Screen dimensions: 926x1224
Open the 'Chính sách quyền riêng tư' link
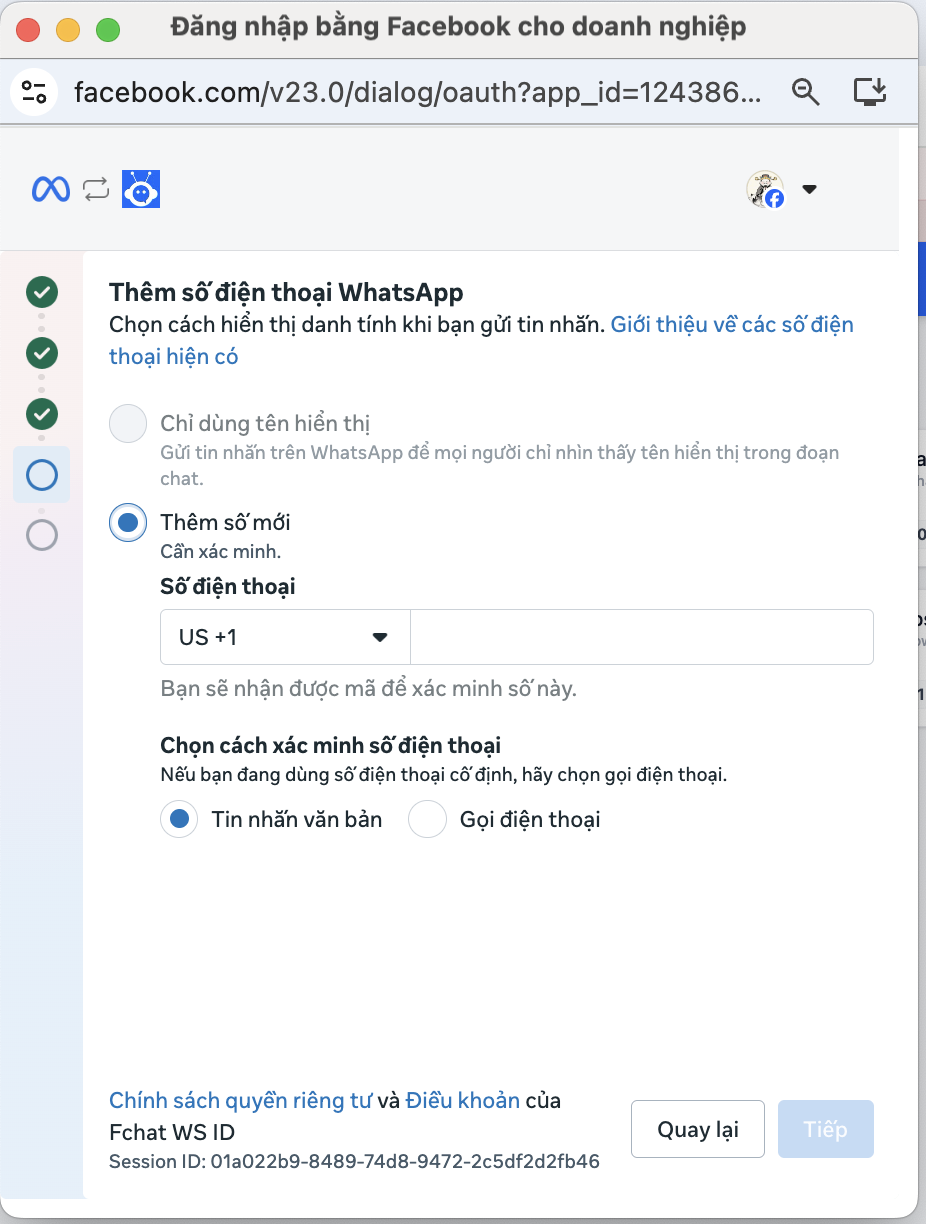coord(240,1101)
